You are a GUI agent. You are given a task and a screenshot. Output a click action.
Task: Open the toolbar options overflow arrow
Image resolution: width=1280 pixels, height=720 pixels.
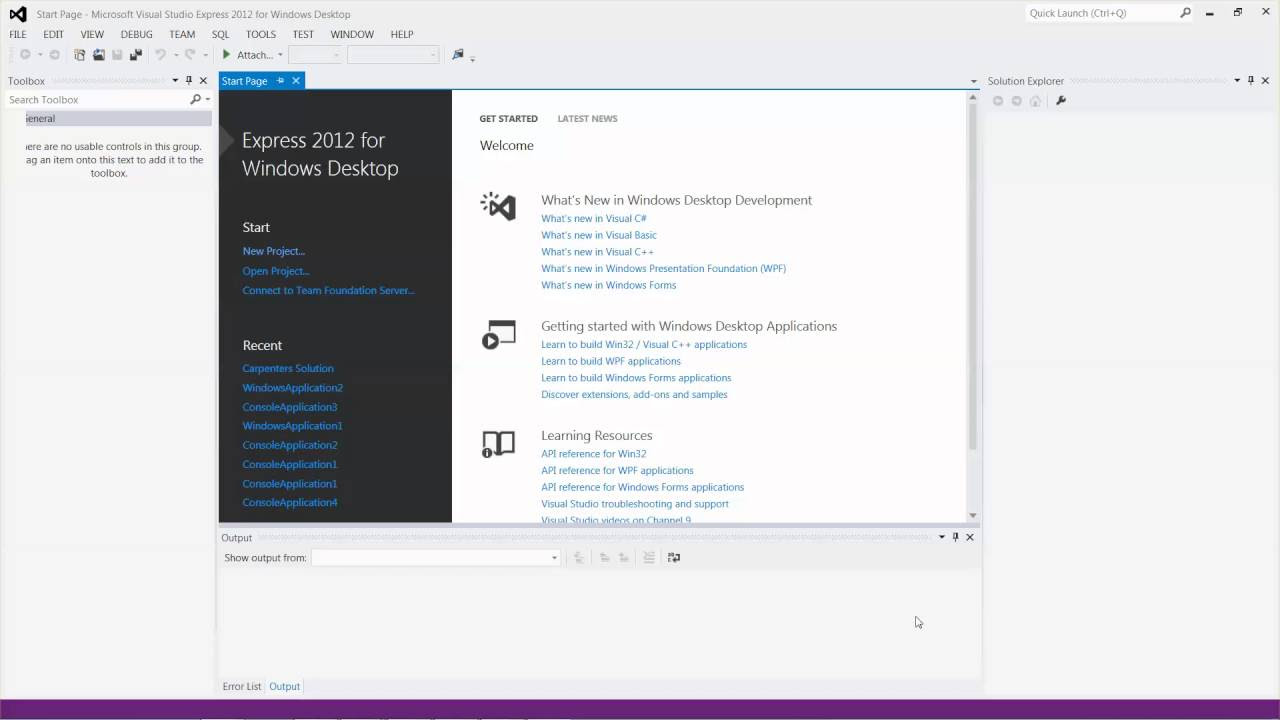coord(472,57)
